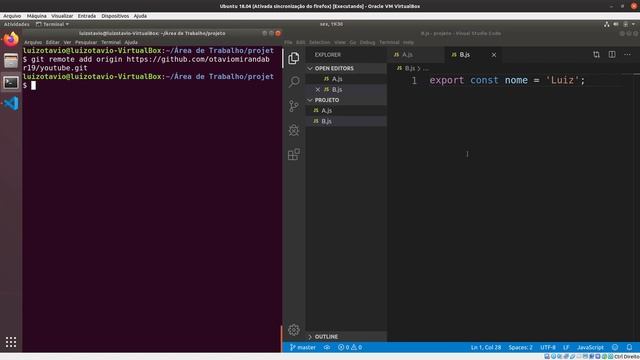The image size is (640, 360).
Task: Open Pesquisar menu in terminal window
Action: [86, 42]
